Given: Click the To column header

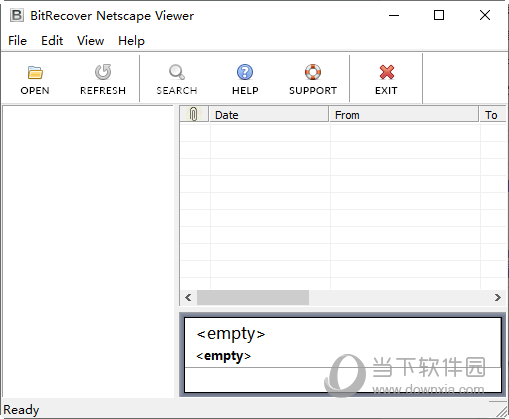Looking at the screenshot, I should click(493, 114).
